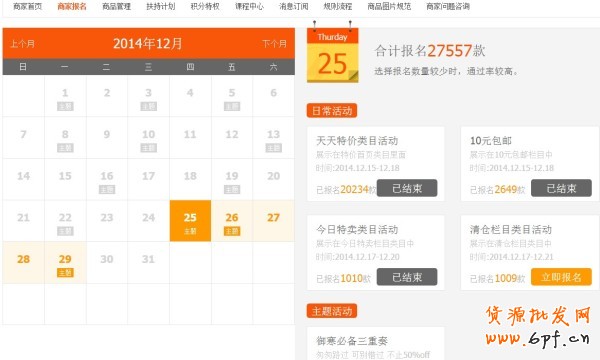Open 商品图片规范 navigation item
The height and width of the screenshot is (360, 600).
point(389,7)
